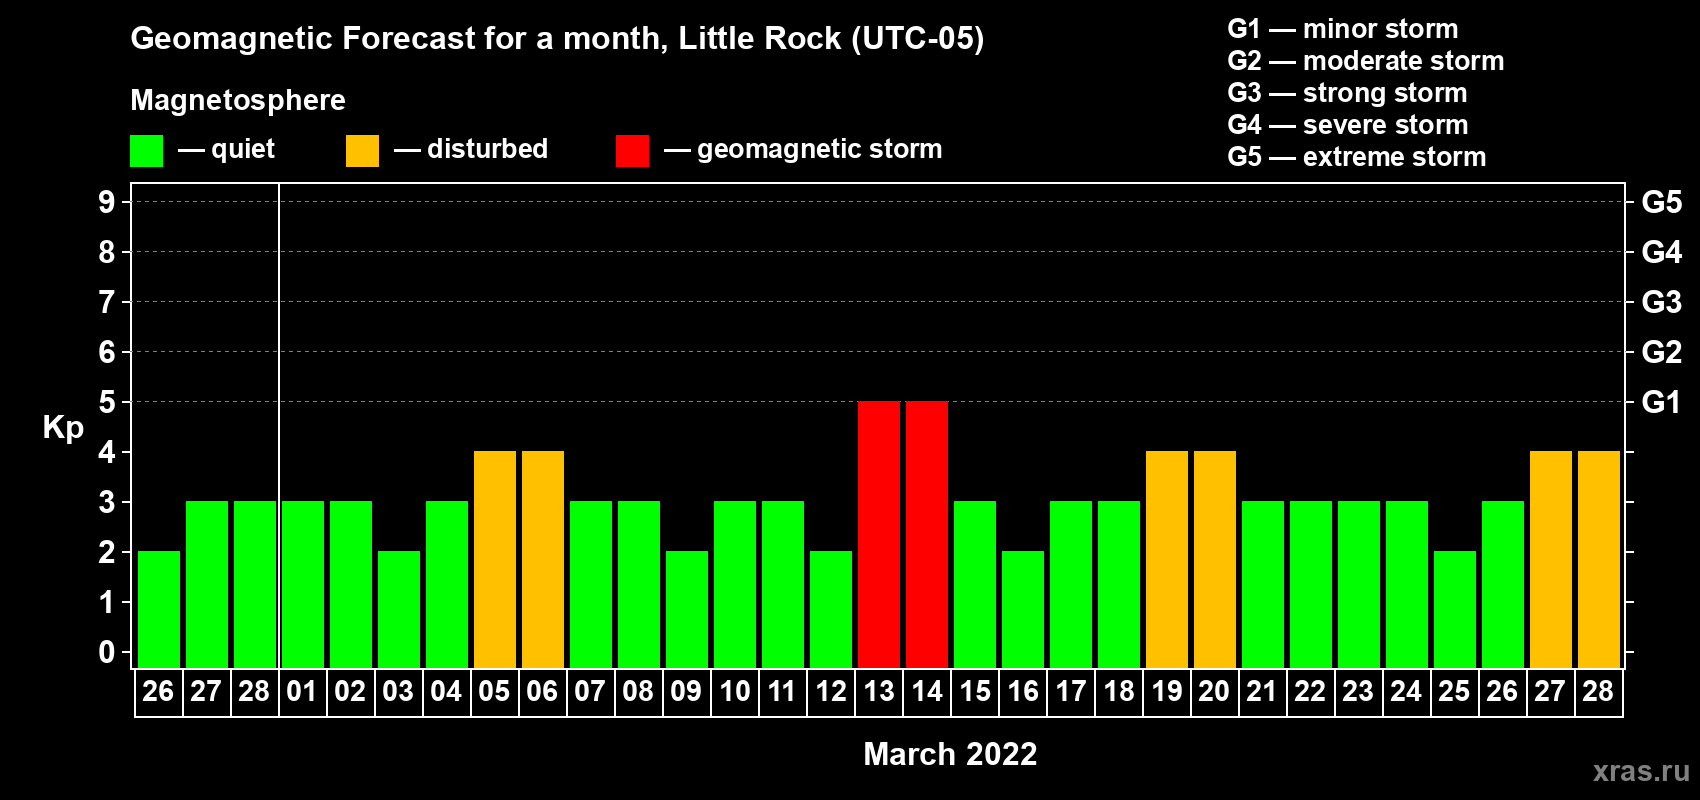This screenshot has width=1700, height=800.
Task: Click the G1 label on right axis
Action: coord(1661,402)
